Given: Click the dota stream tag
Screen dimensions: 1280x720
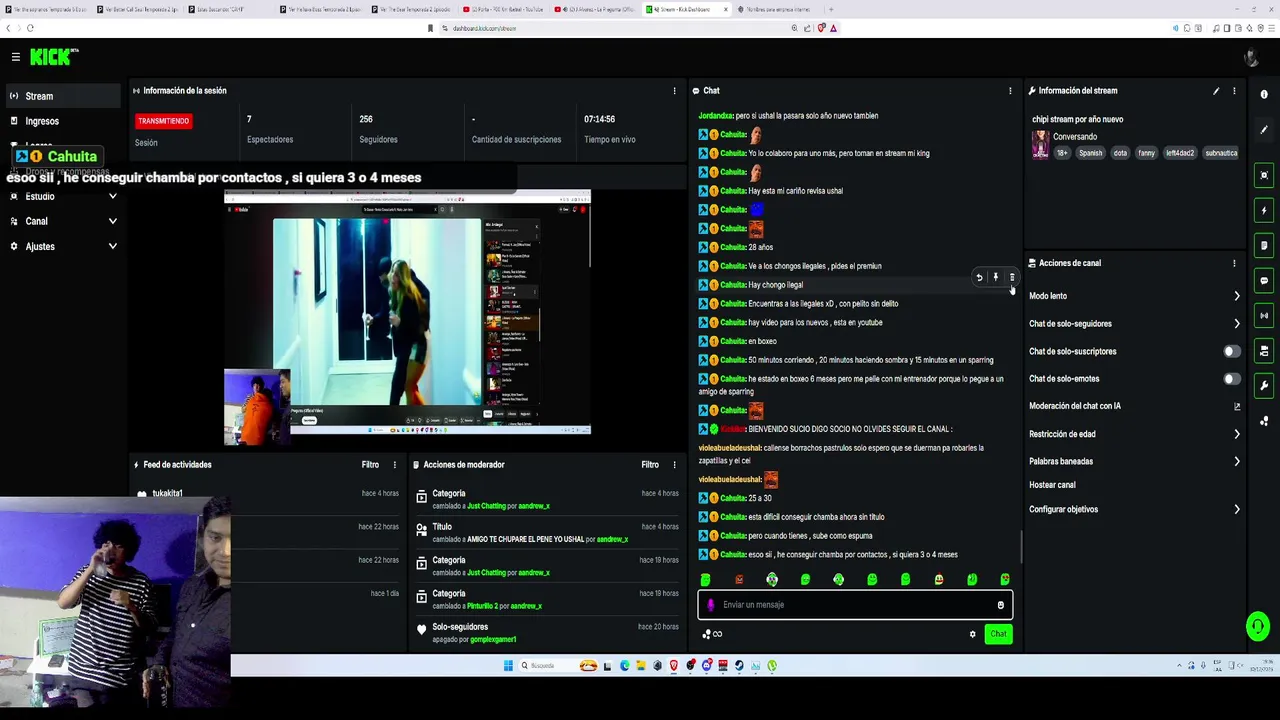Looking at the screenshot, I should (1120, 153).
